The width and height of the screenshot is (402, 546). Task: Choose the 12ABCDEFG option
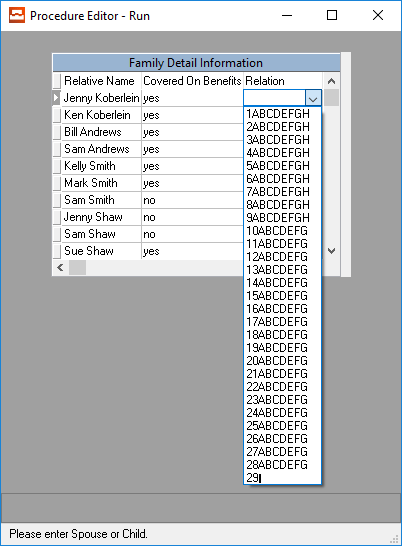click(x=282, y=257)
